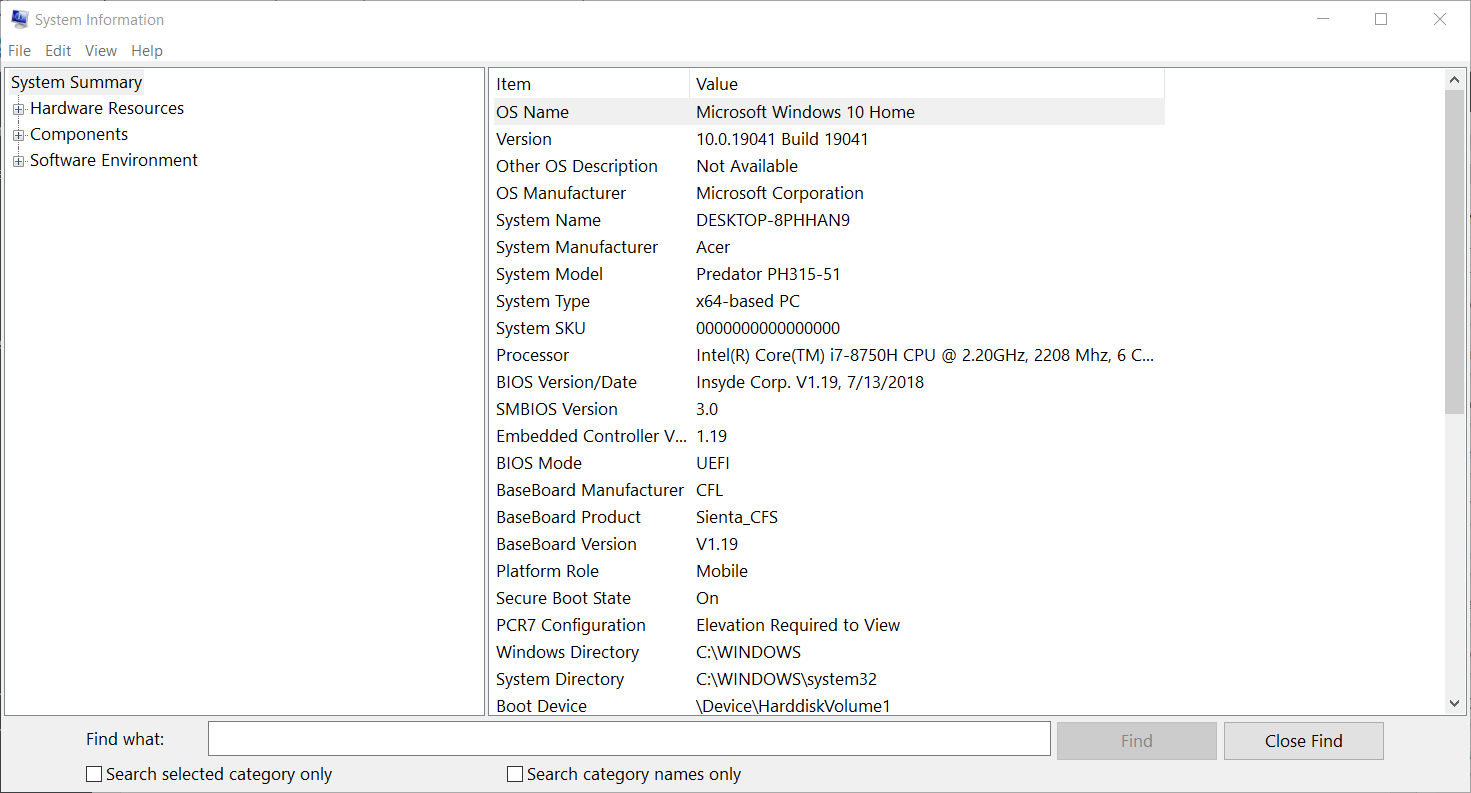Expand the Software Environment tree node
This screenshot has height=793, width=1471.
click(18, 160)
